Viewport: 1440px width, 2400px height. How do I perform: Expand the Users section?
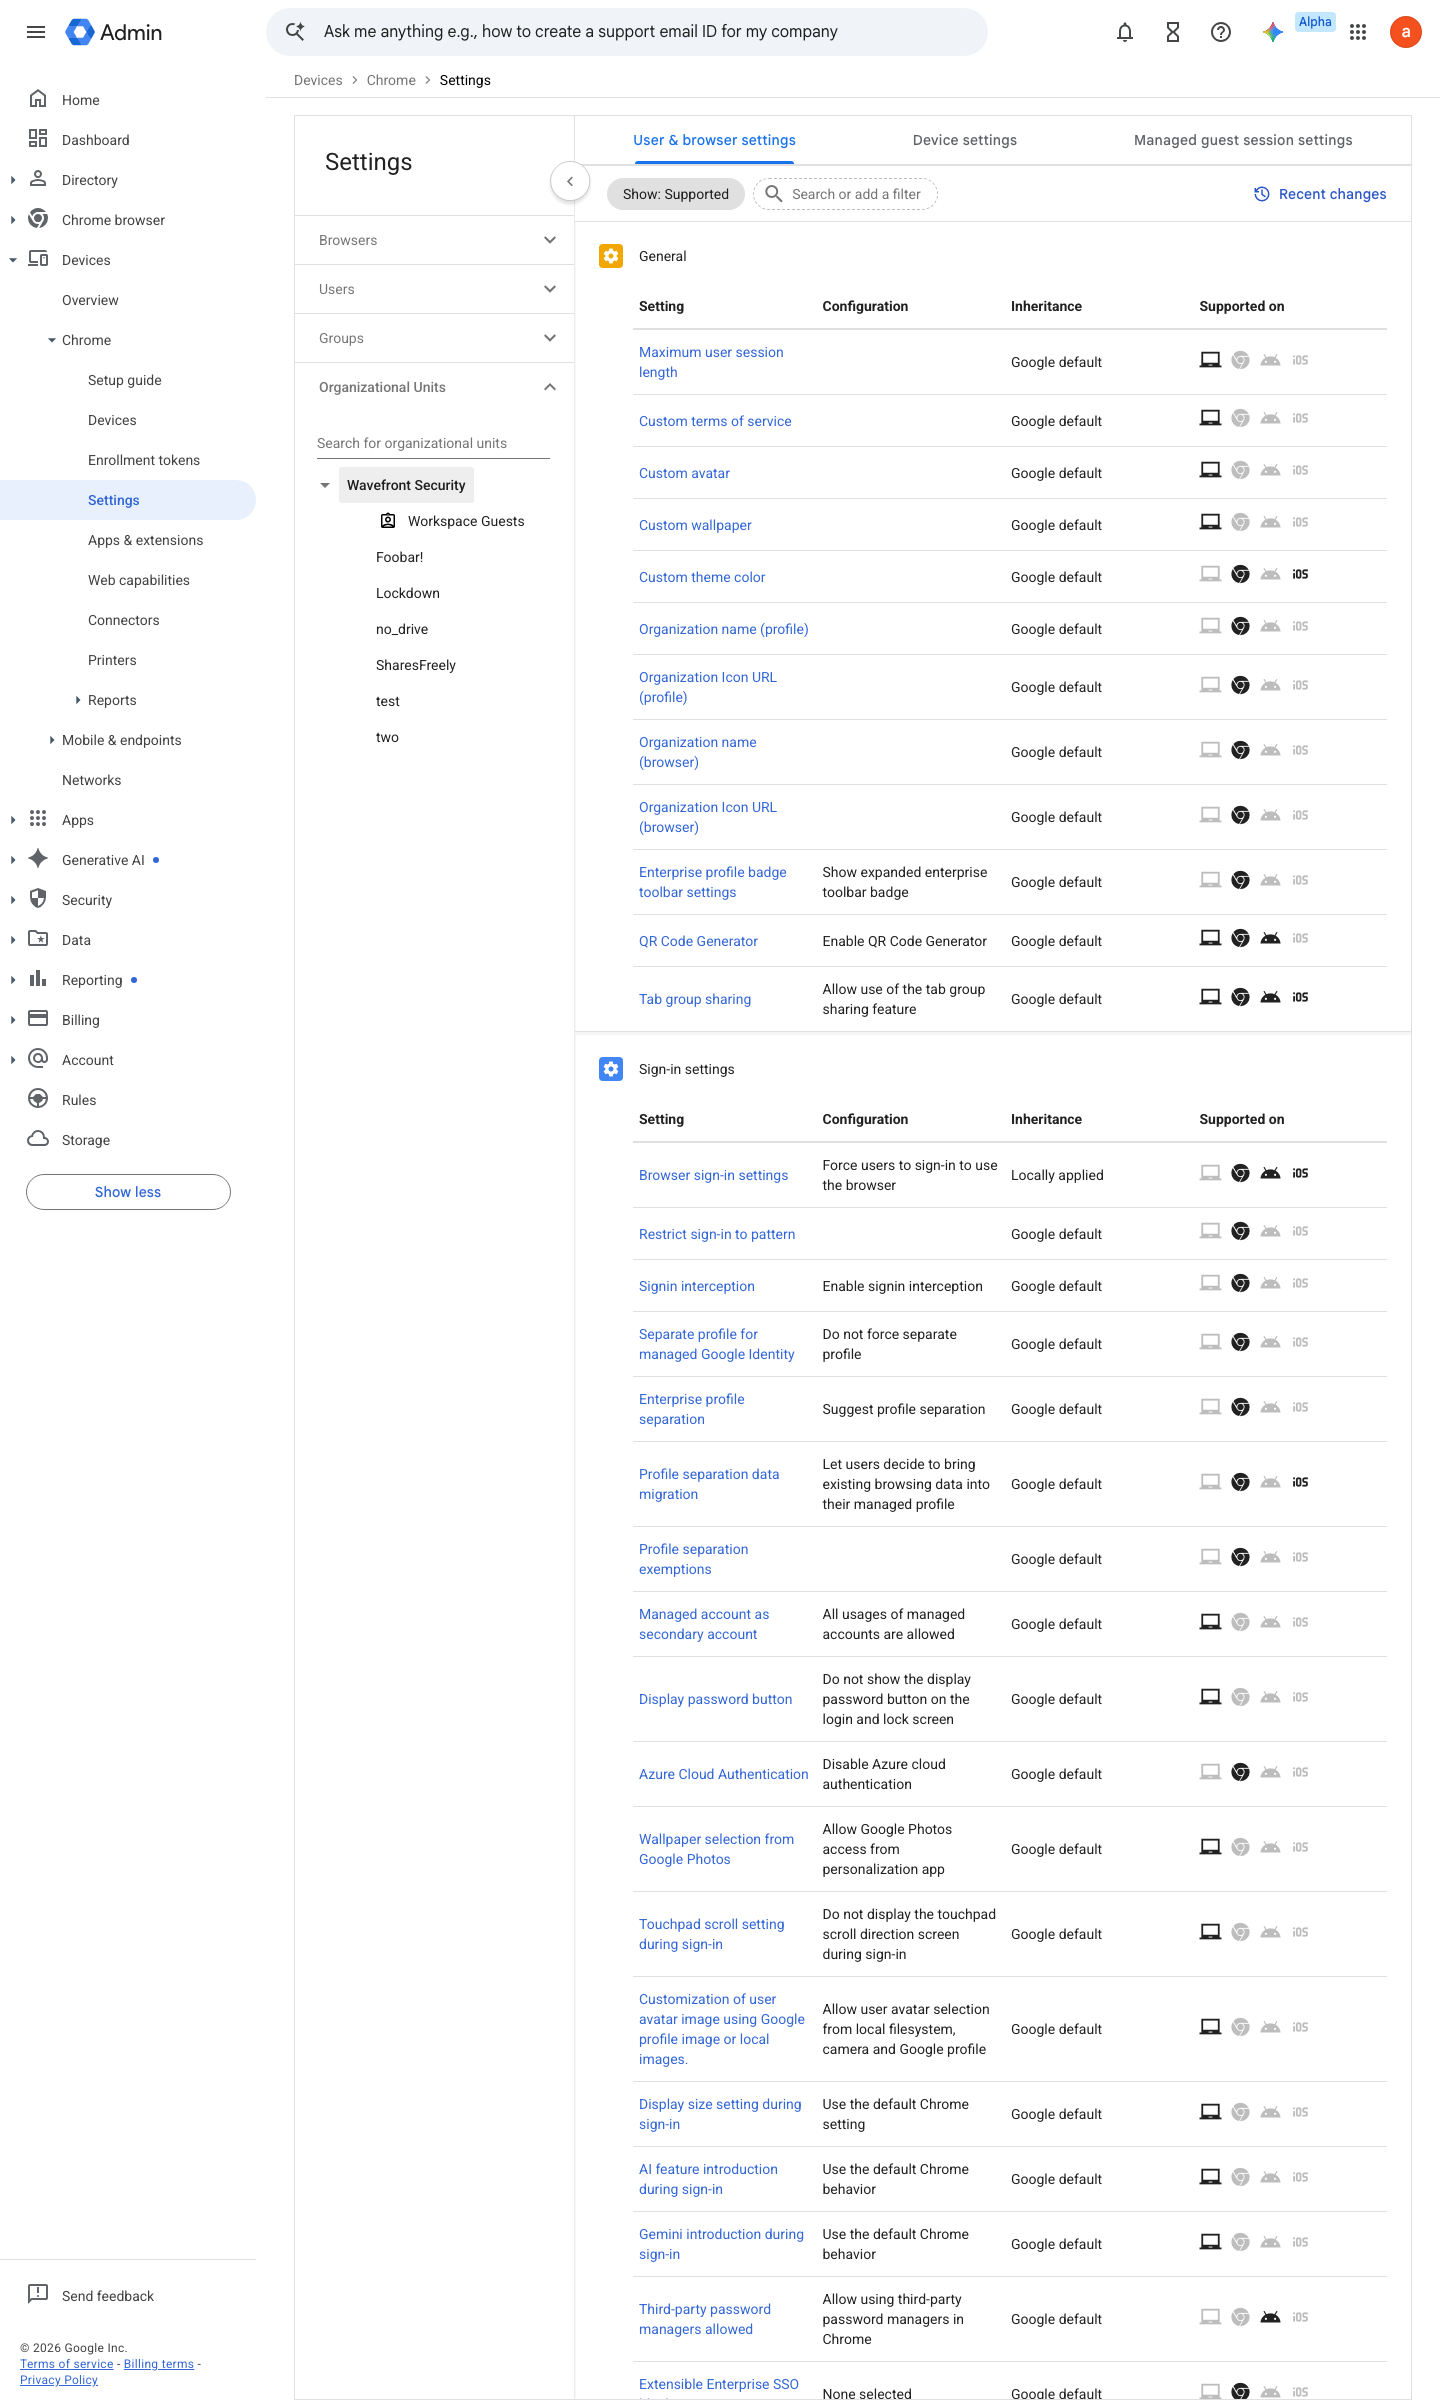pos(550,289)
